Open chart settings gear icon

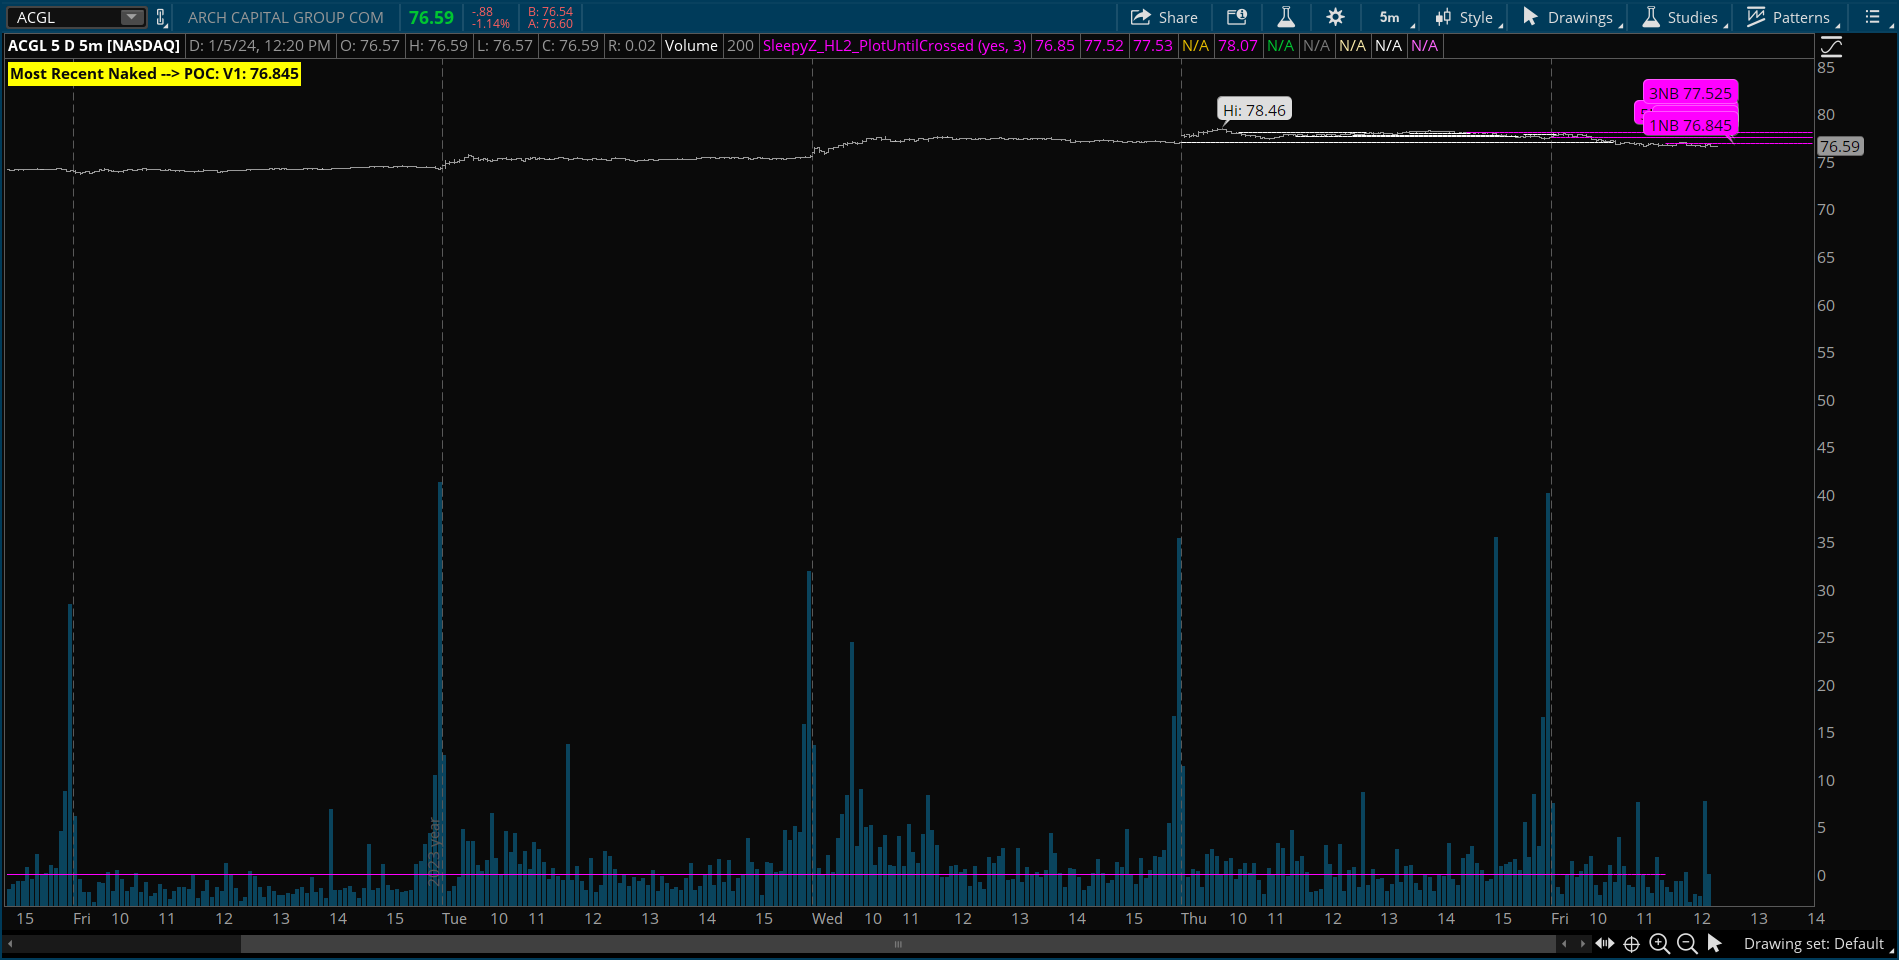pos(1335,17)
